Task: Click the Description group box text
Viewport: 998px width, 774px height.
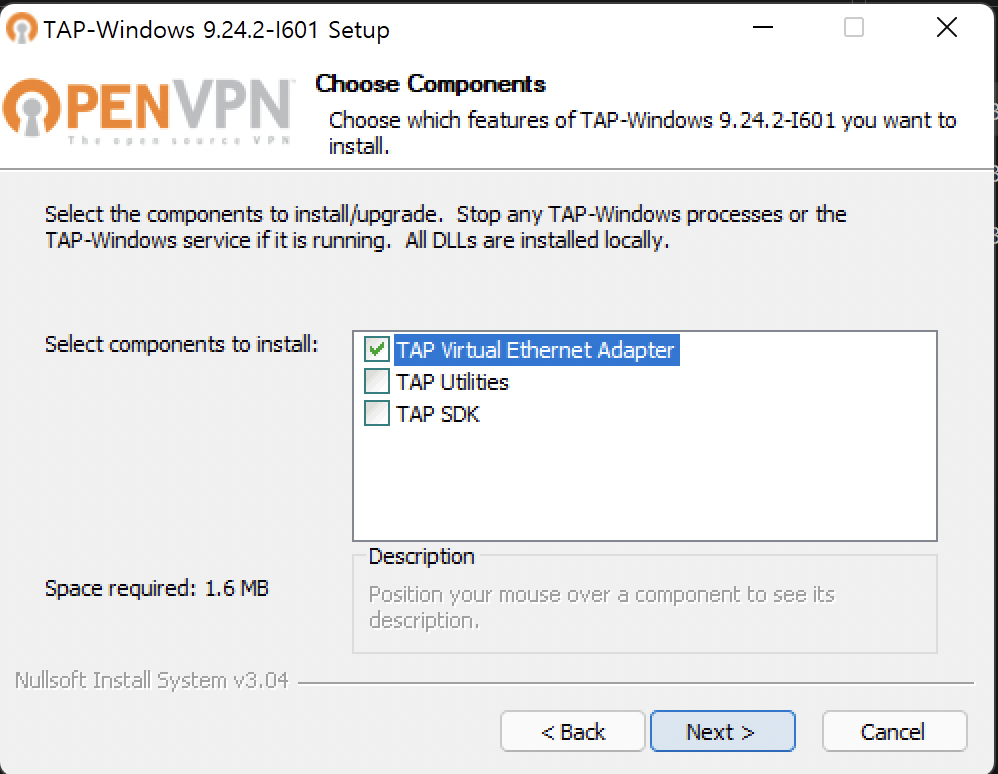Action: pos(601,607)
